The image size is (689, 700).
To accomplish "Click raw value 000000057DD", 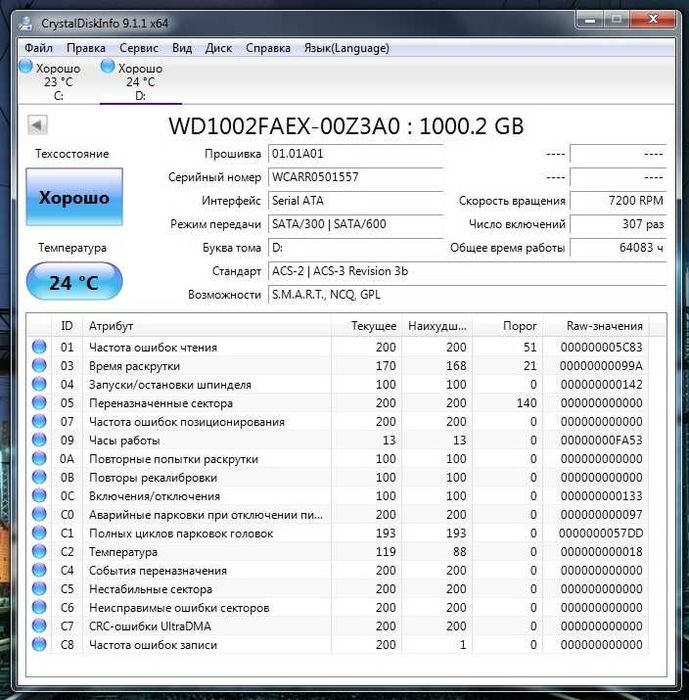I will click(x=601, y=533).
